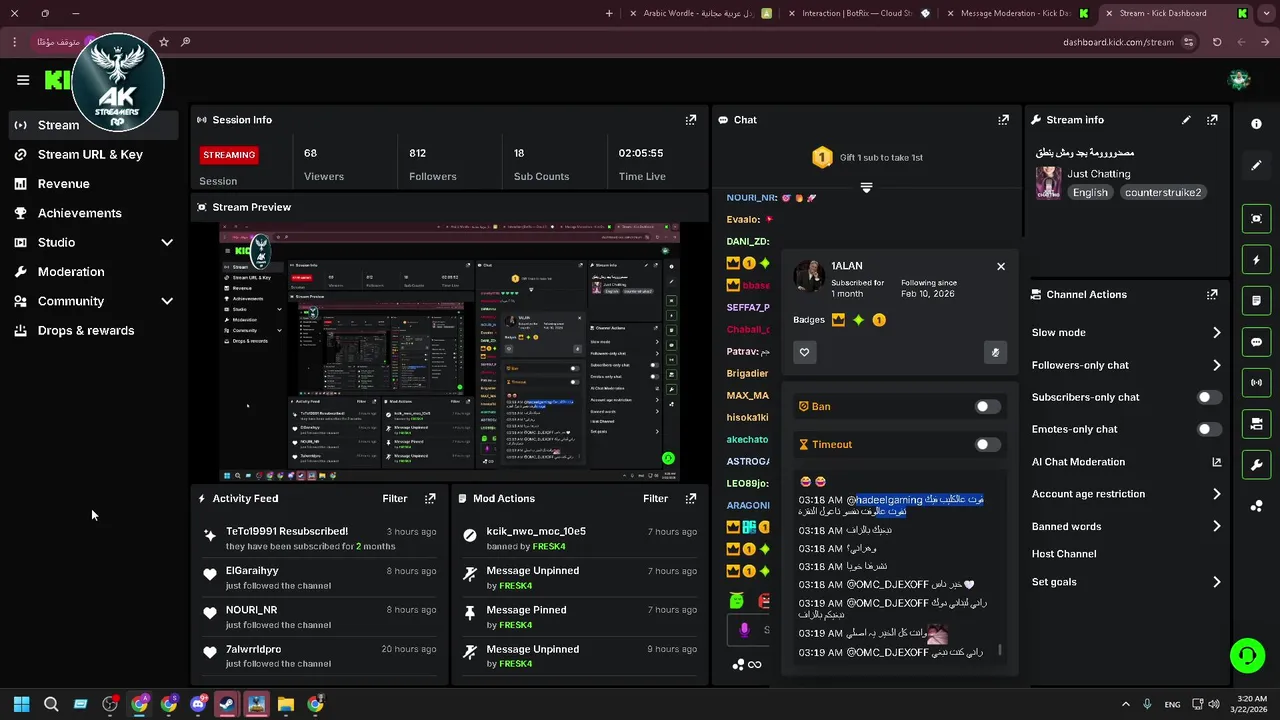The image size is (1280, 720).
Task: Click the English language tag
Action: (1090, 192)
